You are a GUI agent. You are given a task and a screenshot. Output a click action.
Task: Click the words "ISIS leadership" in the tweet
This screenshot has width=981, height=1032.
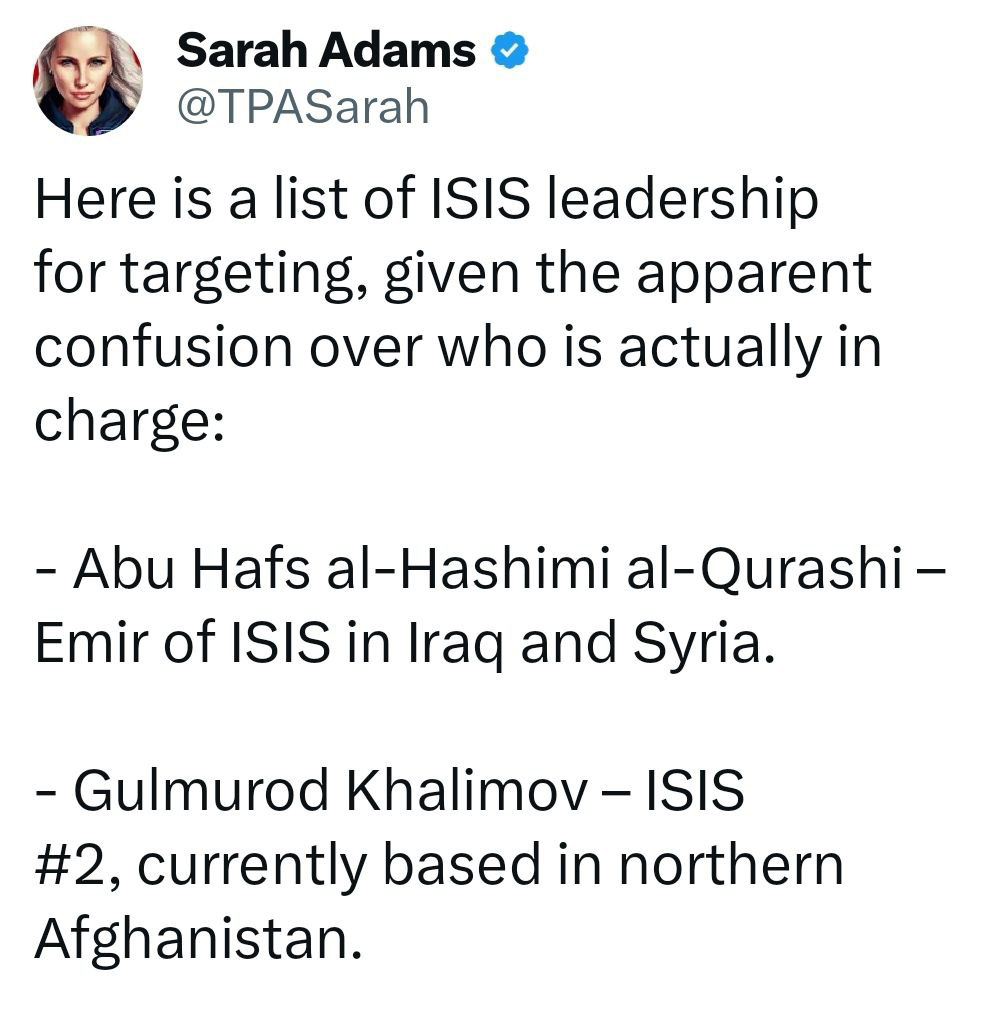point(624,200)
